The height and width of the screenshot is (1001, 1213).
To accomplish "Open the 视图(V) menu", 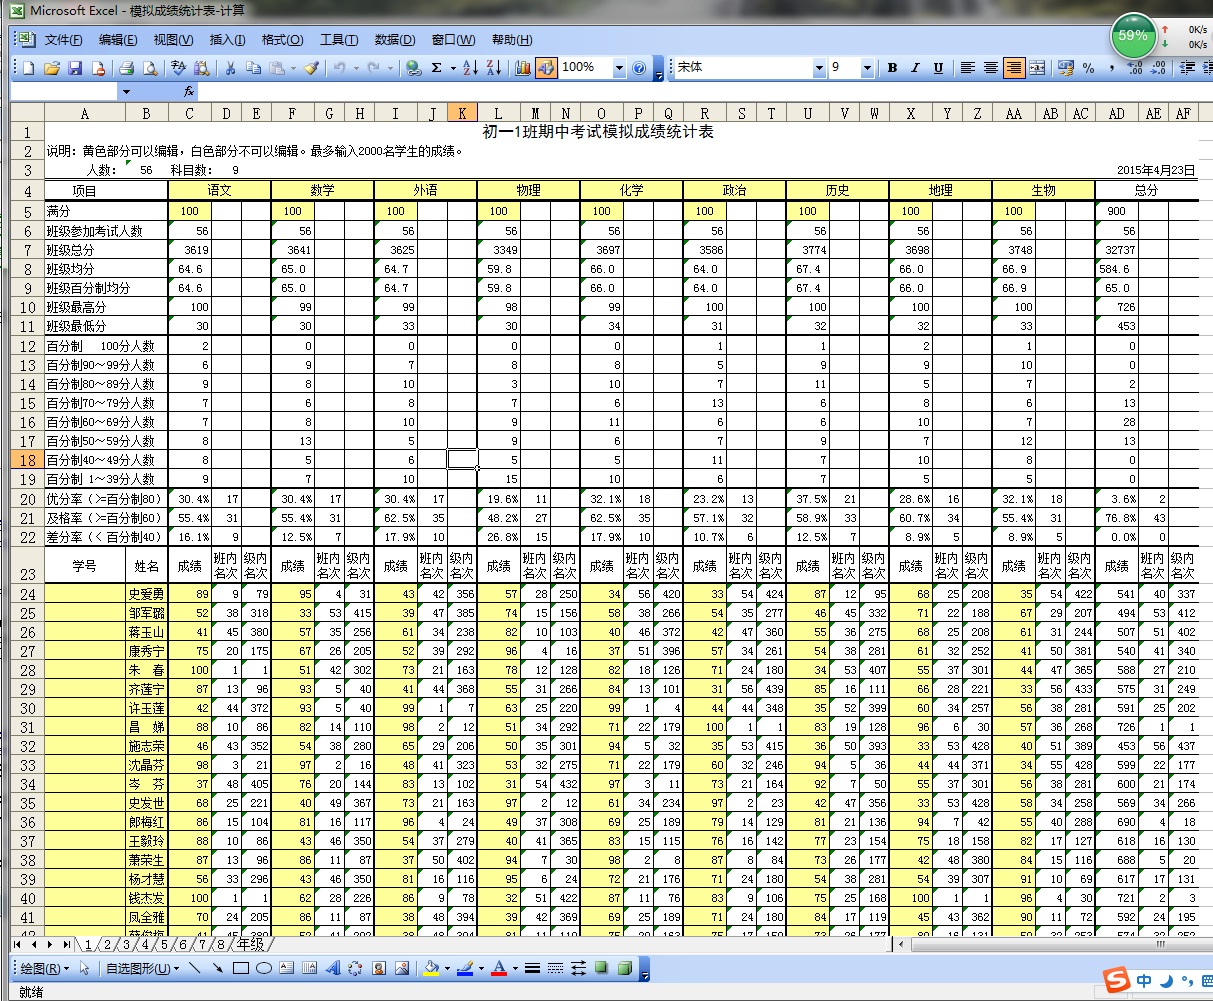I will point(174,40).
